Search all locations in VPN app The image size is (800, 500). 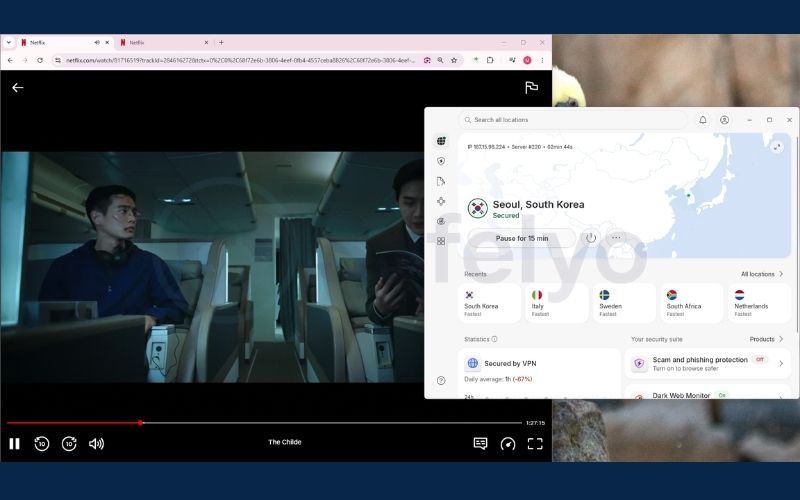572,120
